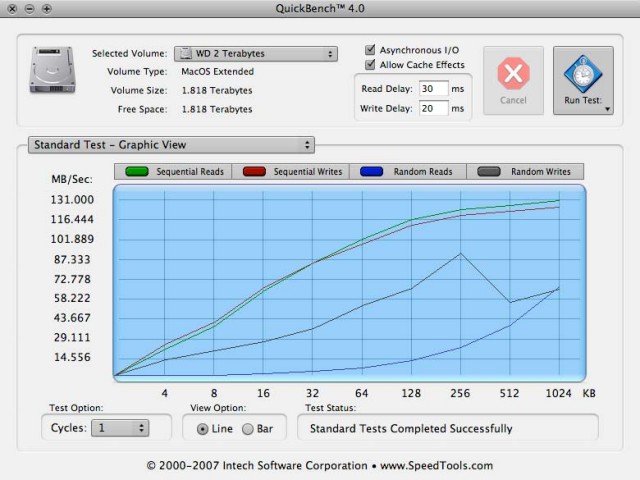Click the MB/Sec axis heading
The width and height of the screenshot is (640, 480).
tap(72, 179)
